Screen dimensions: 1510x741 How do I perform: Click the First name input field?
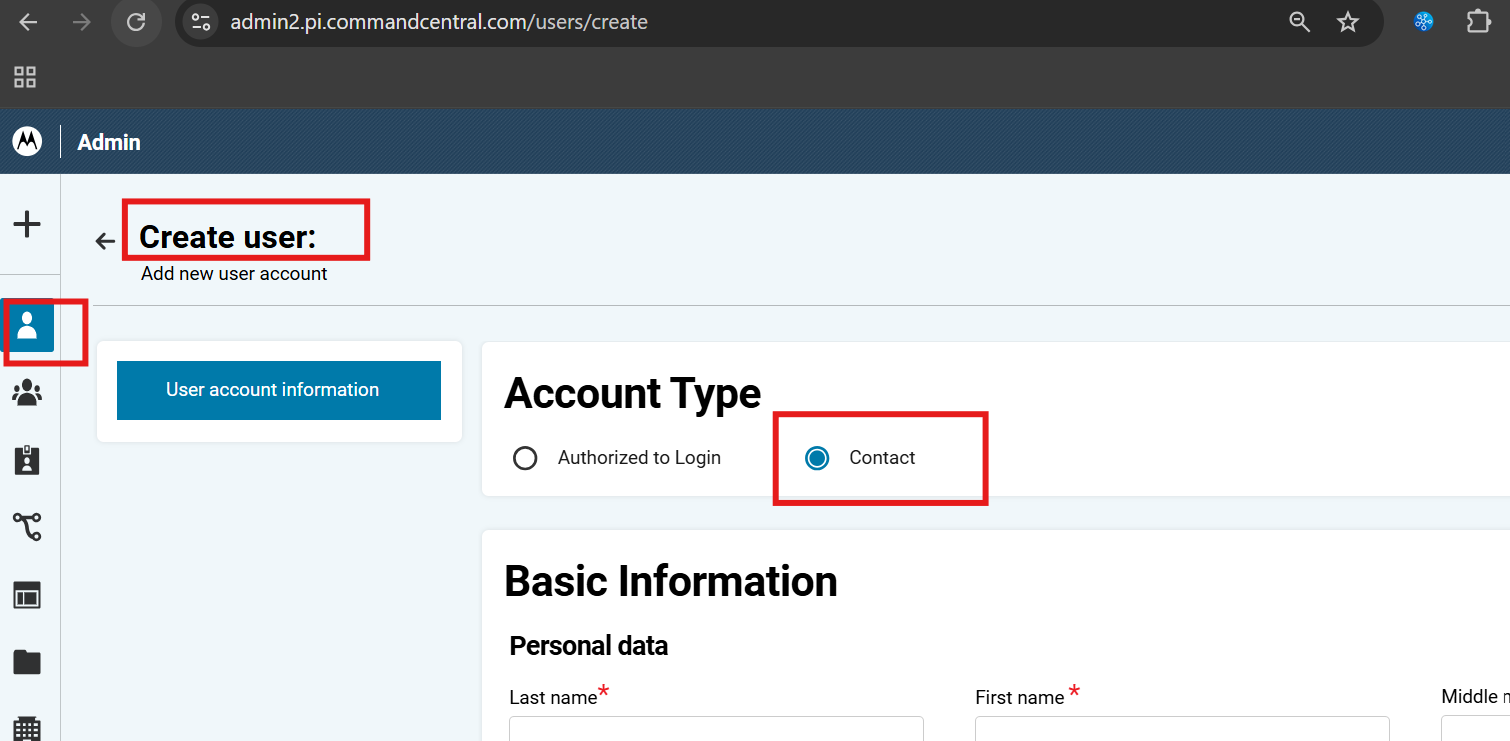point(1182,728)
